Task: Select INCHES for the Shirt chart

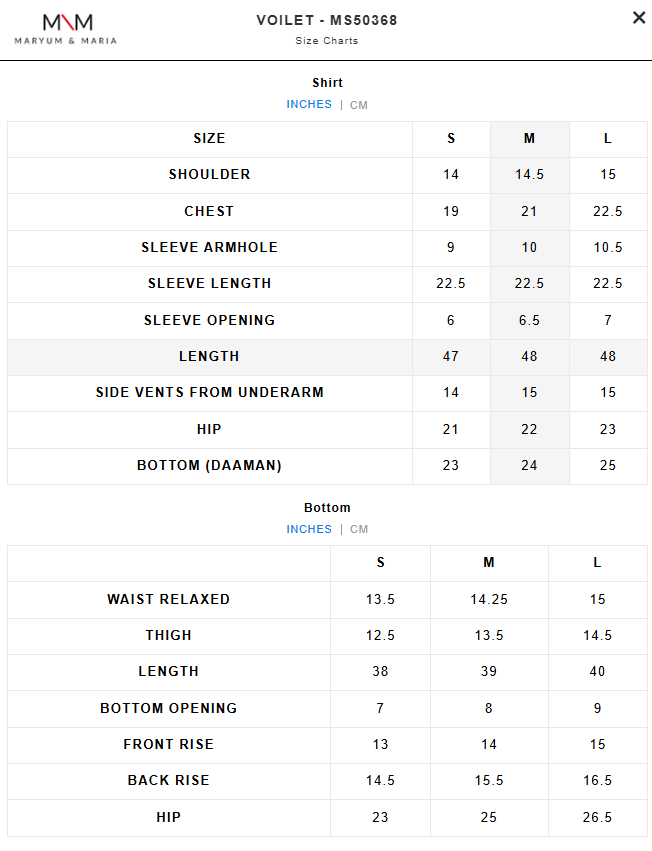Action: tap(309, 105)
